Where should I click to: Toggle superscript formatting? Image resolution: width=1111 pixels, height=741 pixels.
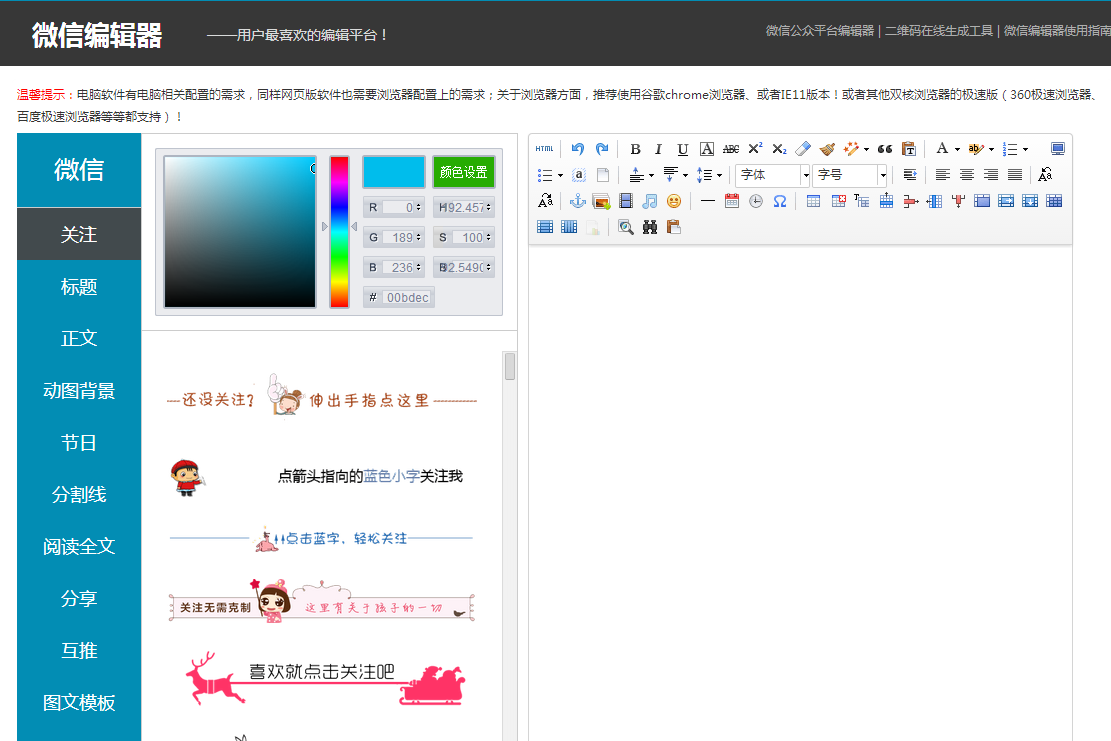point(755,149)
